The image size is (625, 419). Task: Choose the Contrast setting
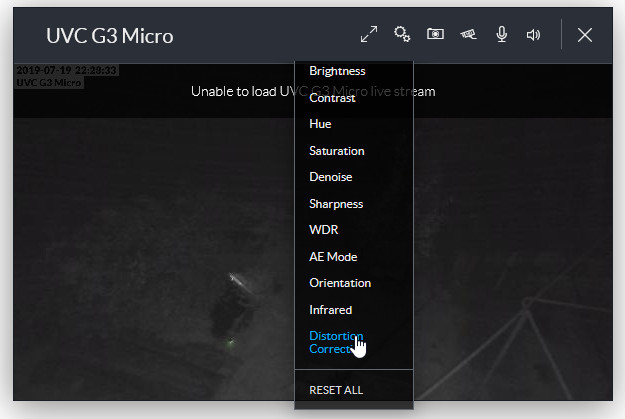333,98
